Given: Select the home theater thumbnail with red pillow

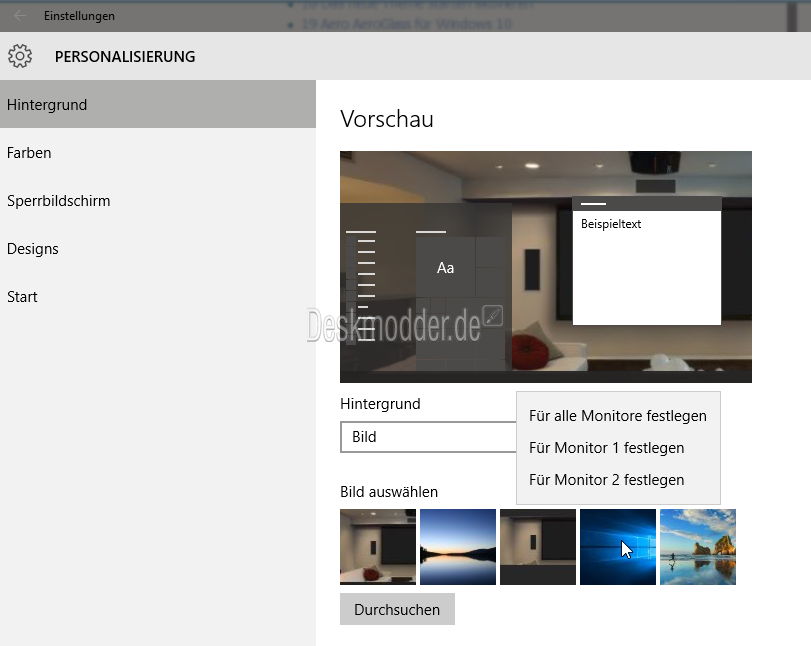Looking at the screenshot, I should pyautogui.click(x=378, y=547).
